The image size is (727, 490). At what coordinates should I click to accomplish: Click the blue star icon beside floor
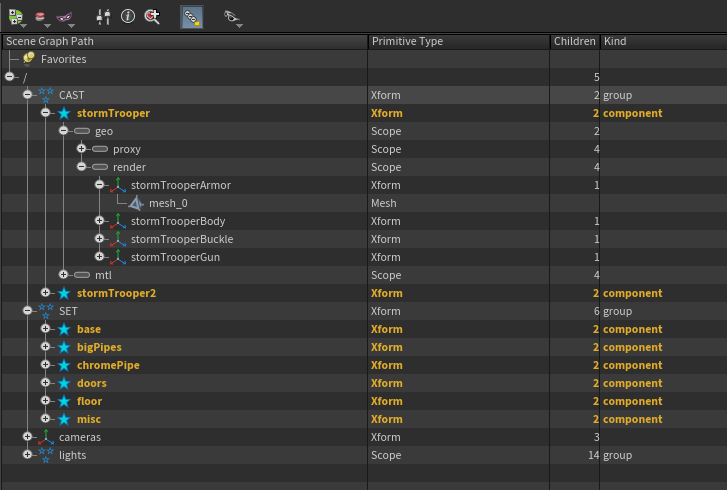click(64, 401)
